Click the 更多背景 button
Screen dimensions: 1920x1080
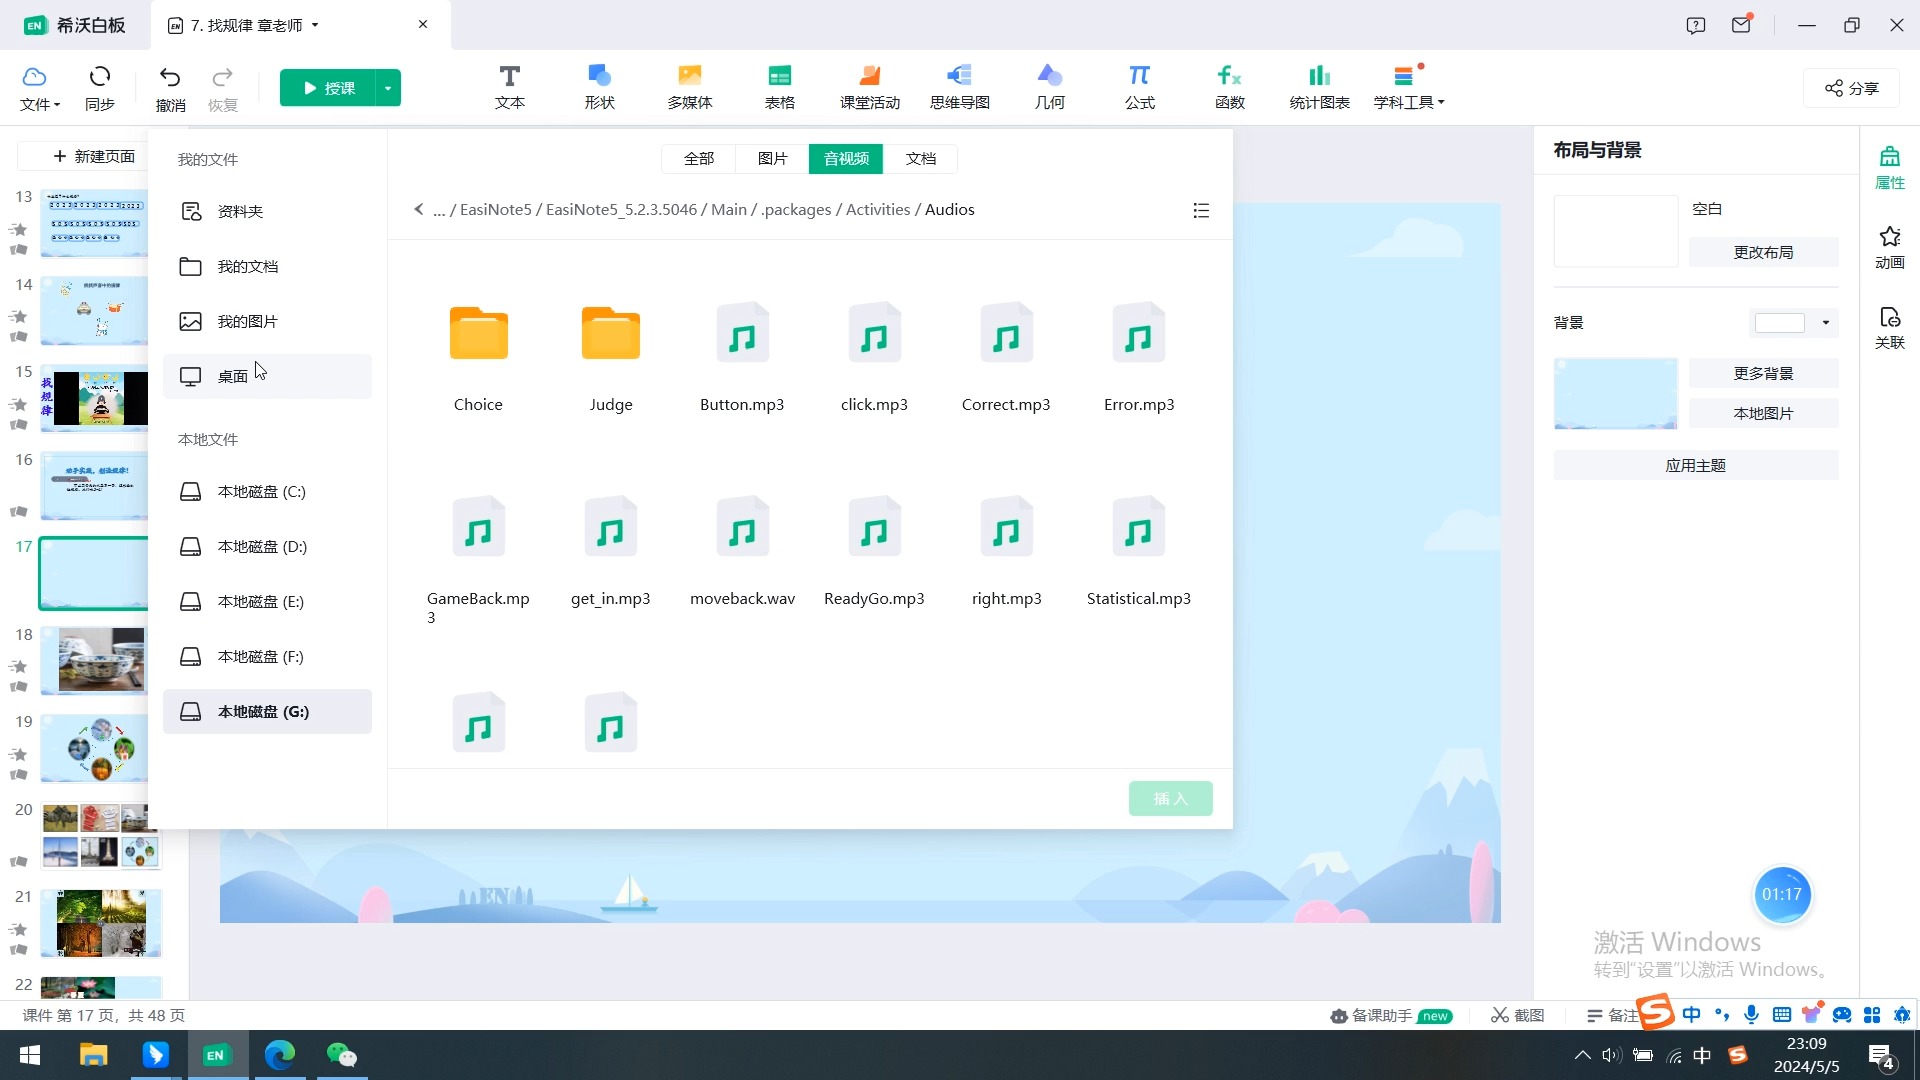1763,373
